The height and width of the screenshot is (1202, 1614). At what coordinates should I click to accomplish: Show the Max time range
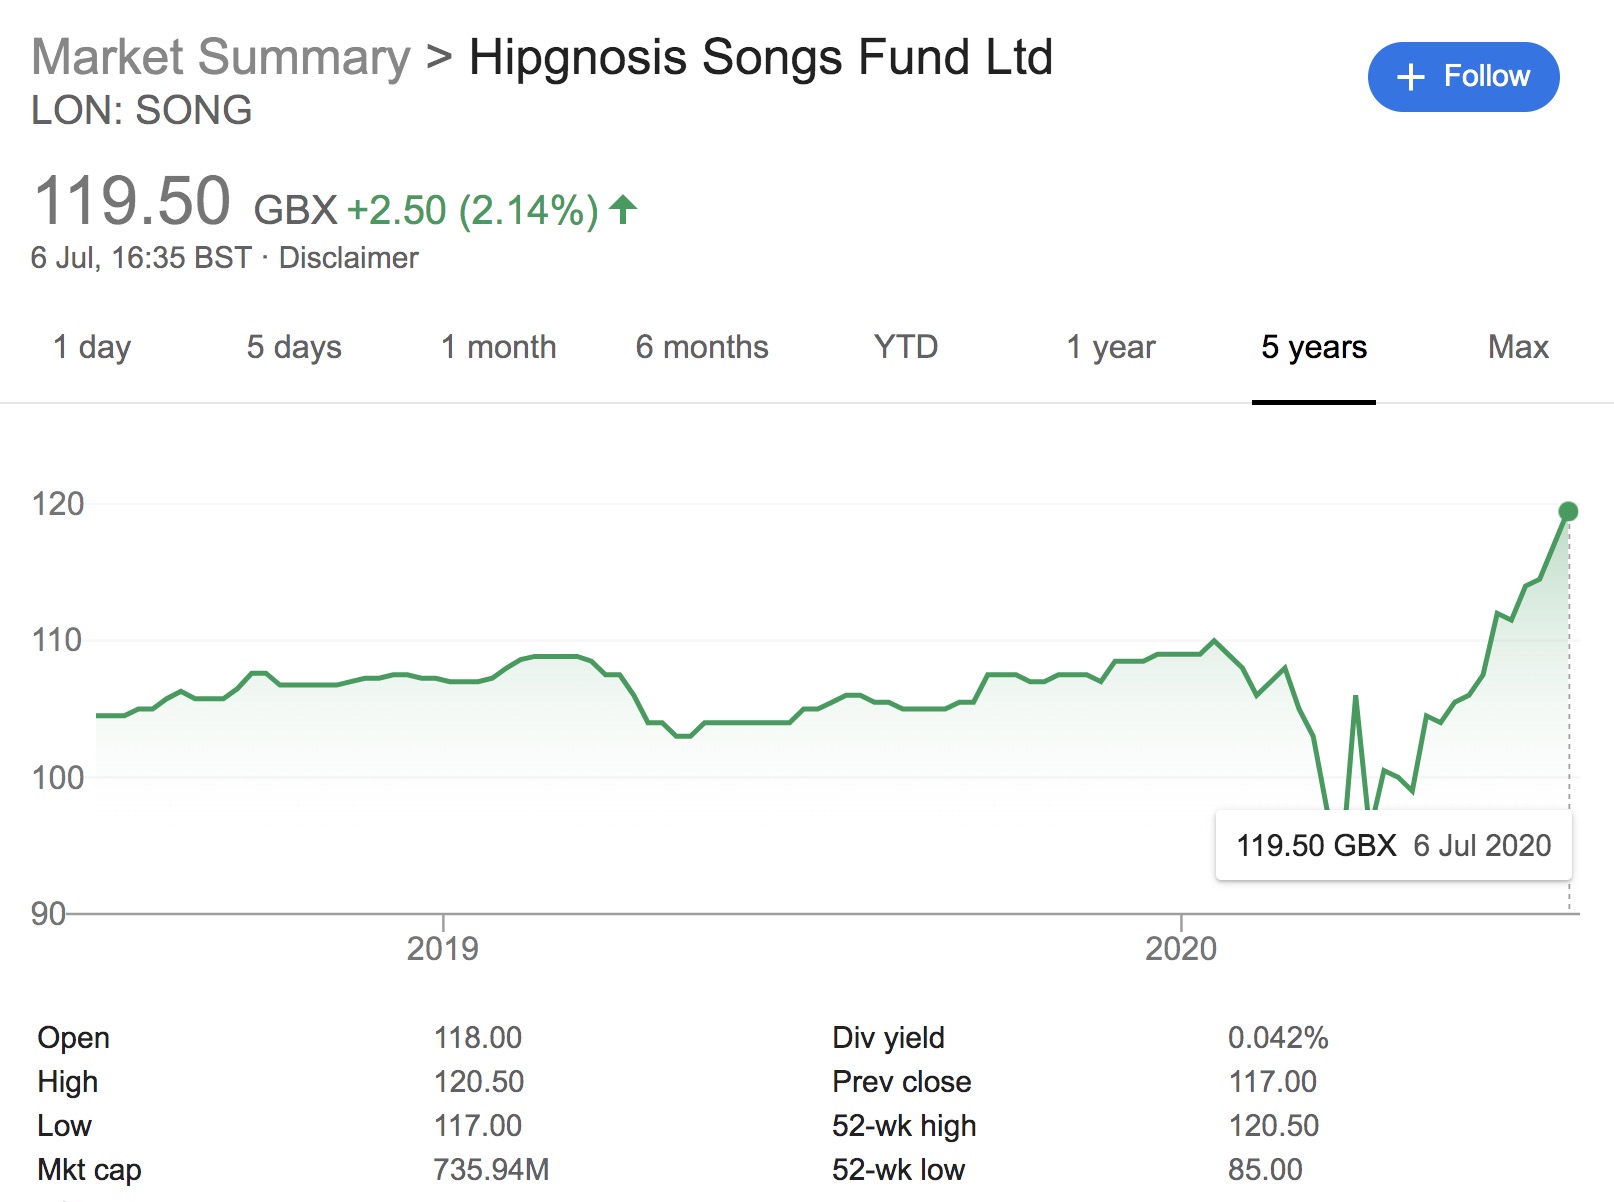tap(1517, 347)
